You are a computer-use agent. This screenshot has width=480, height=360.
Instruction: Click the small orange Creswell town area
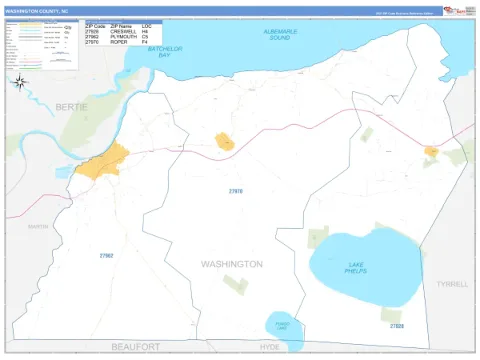(431, 151)
